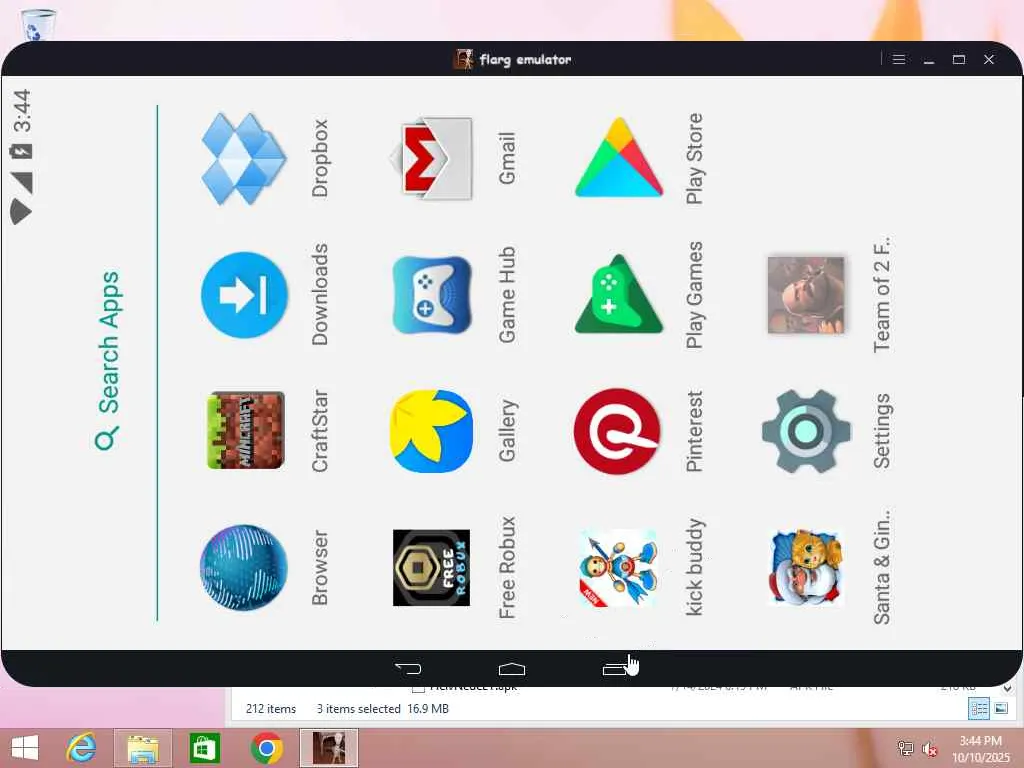Screen dimensions: 1024x768
Task: Open the Team of 2 F.. app
Action: pyautogui.click(x=806, y=295)
